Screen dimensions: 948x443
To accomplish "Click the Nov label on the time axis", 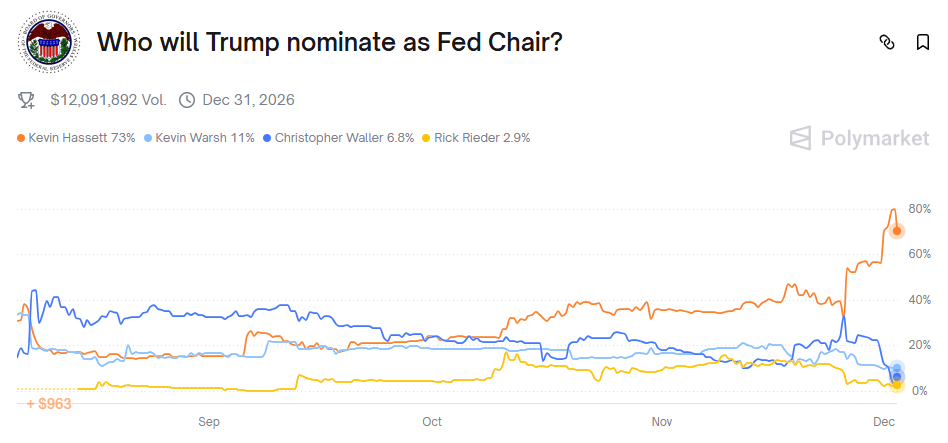I will [x=662, y=422].
